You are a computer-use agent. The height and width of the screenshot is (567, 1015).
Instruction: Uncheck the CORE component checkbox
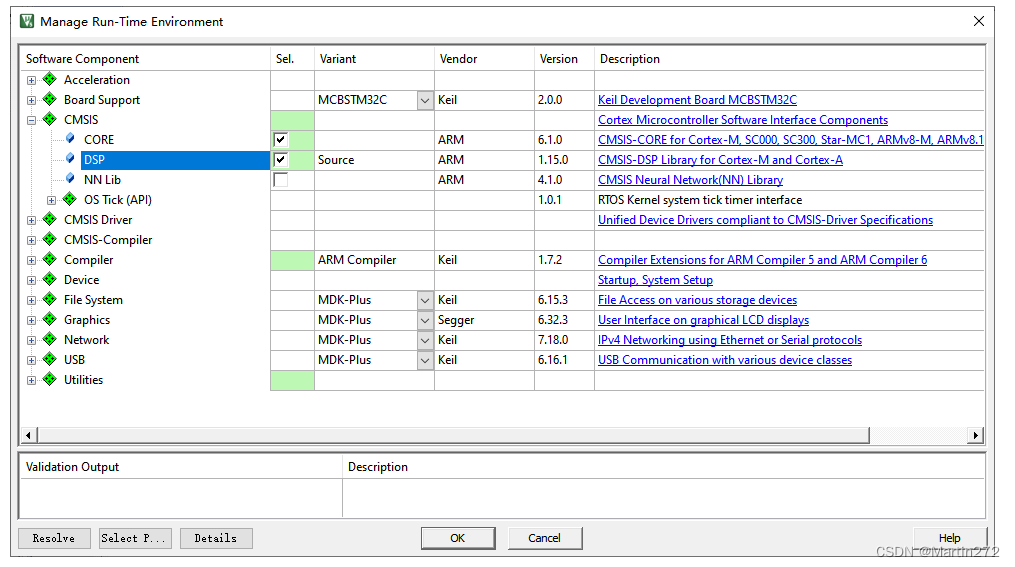point(280,140)
